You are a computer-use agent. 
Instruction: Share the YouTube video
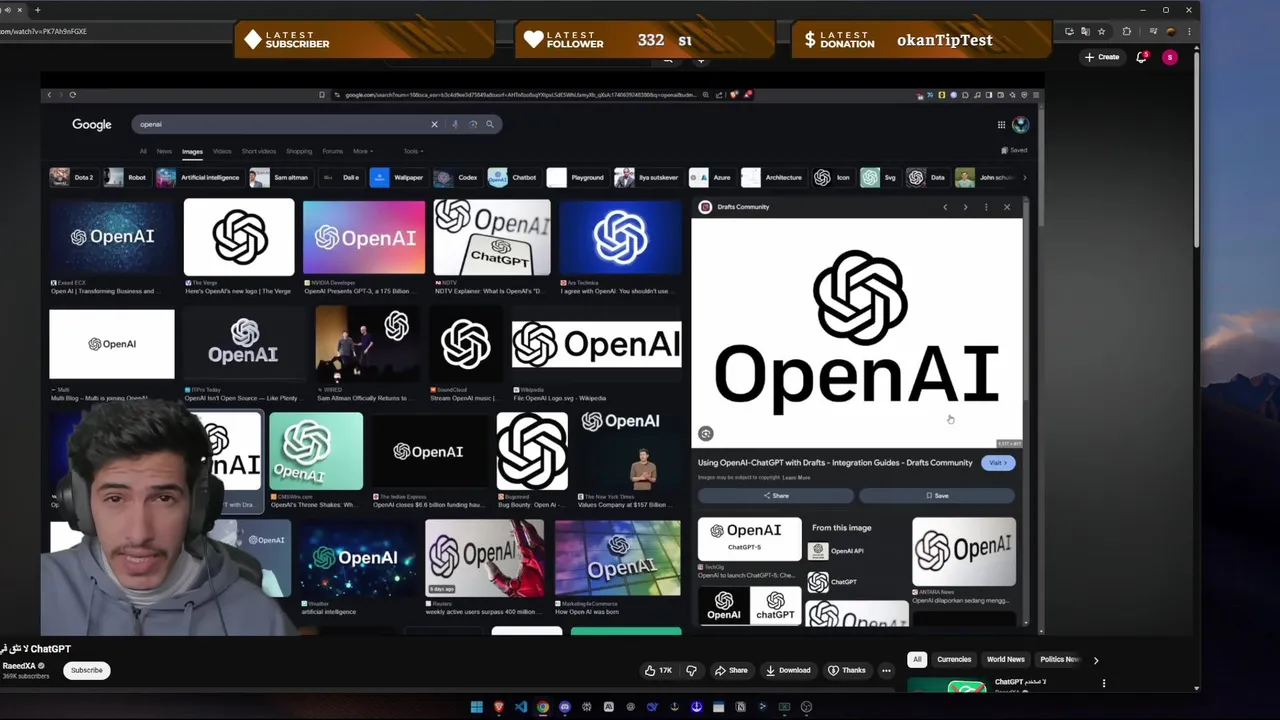(732, 670)
